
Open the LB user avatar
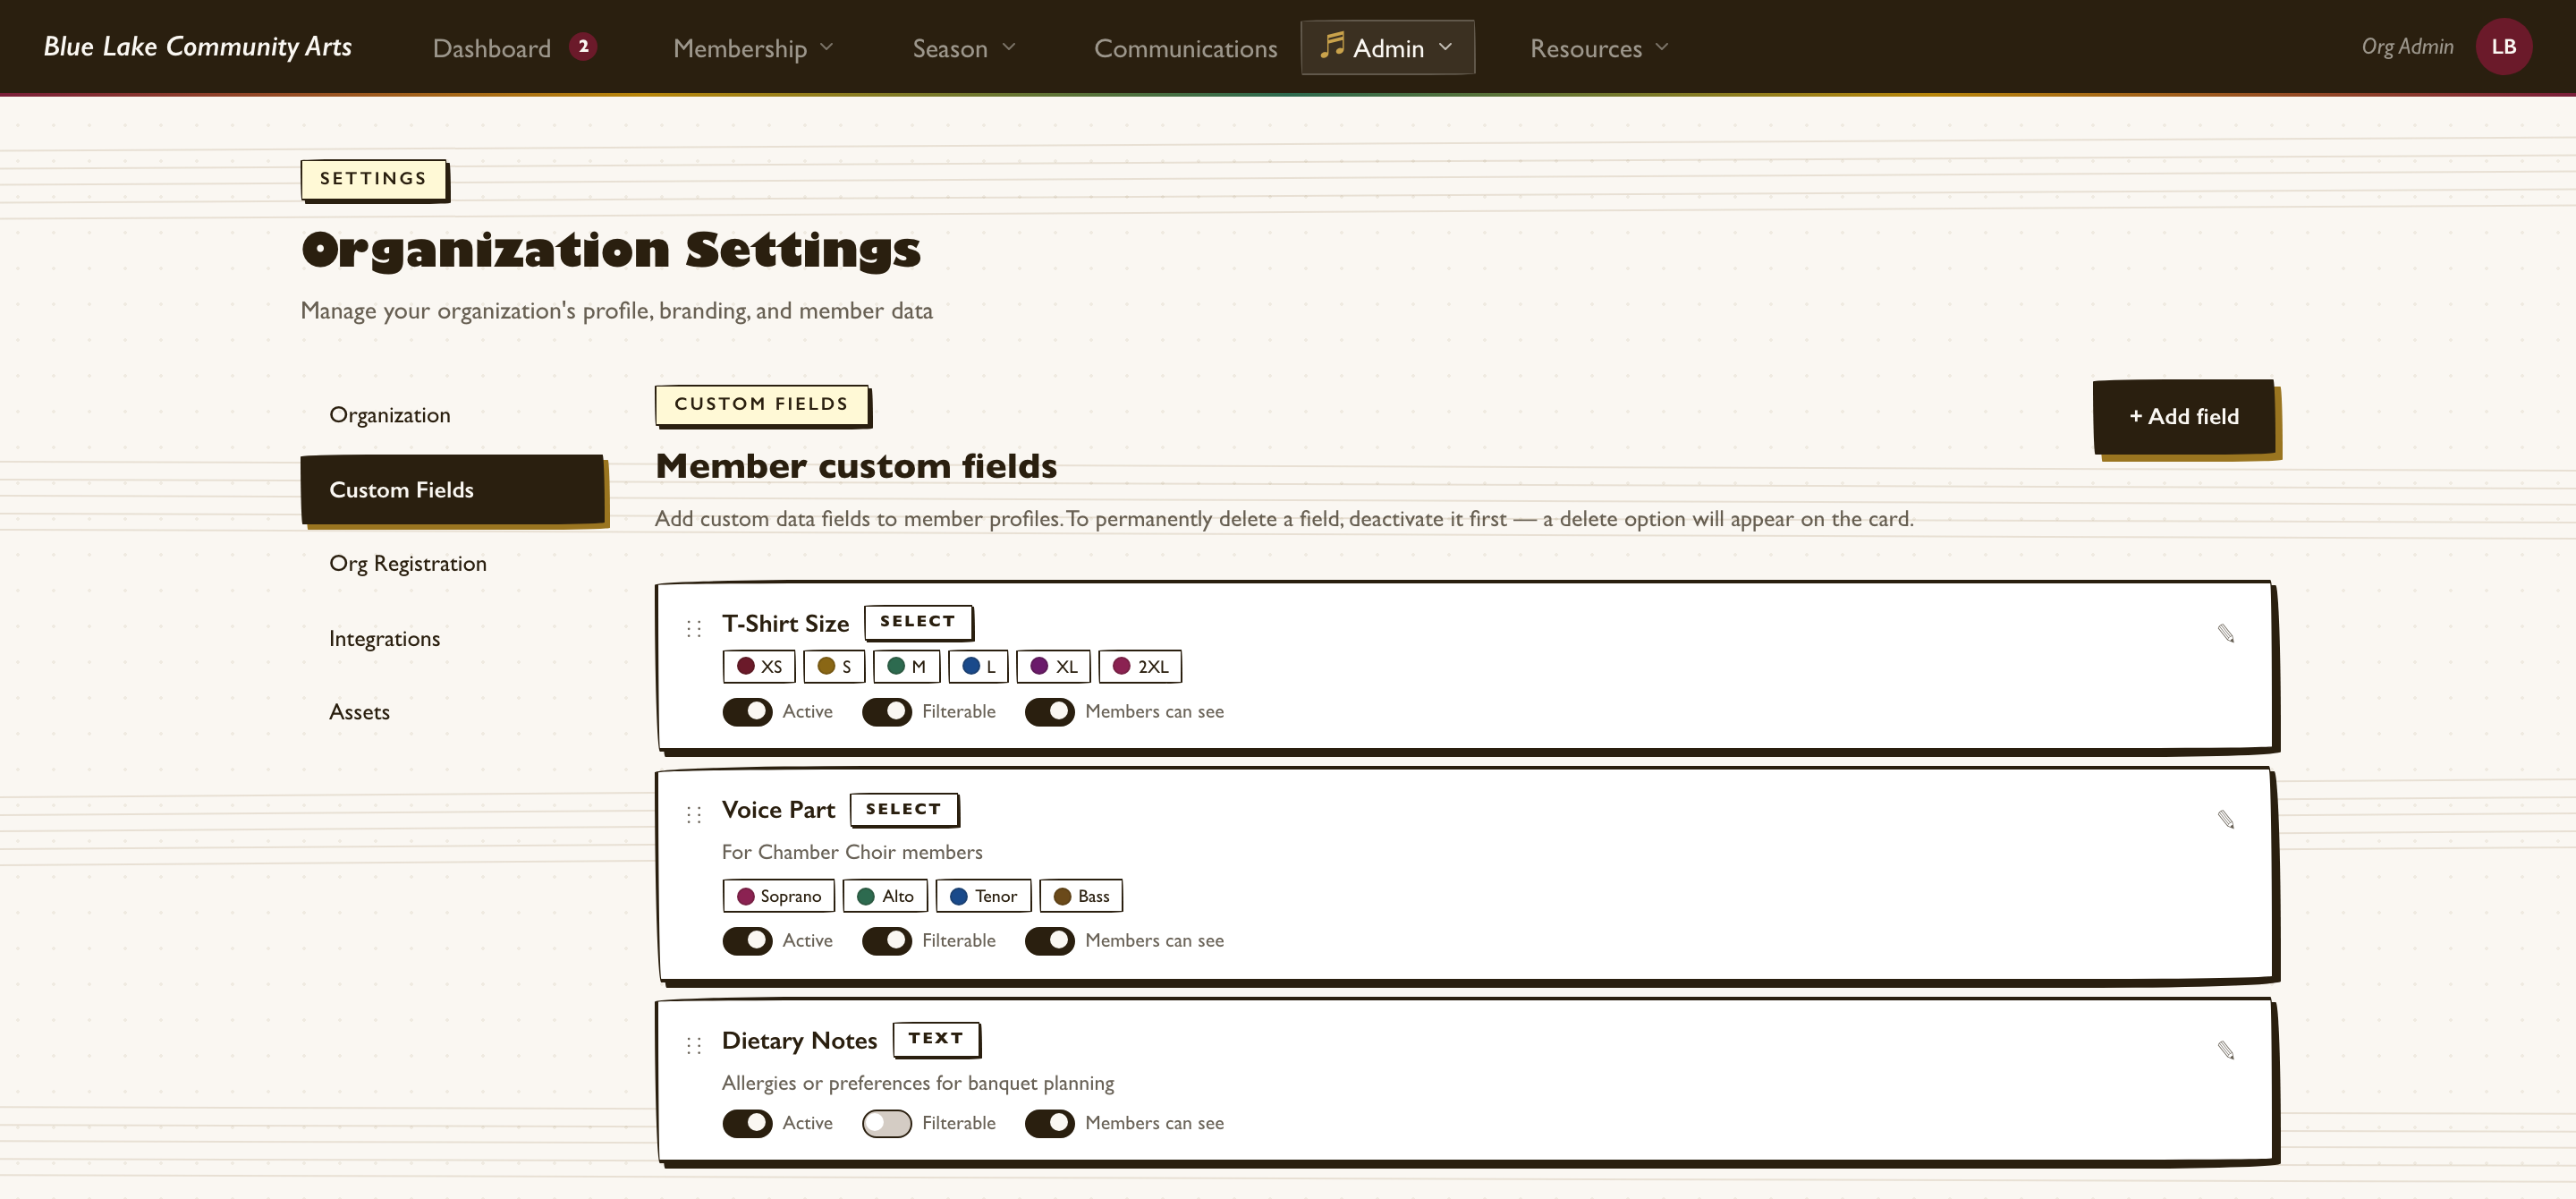(2503, 47)
